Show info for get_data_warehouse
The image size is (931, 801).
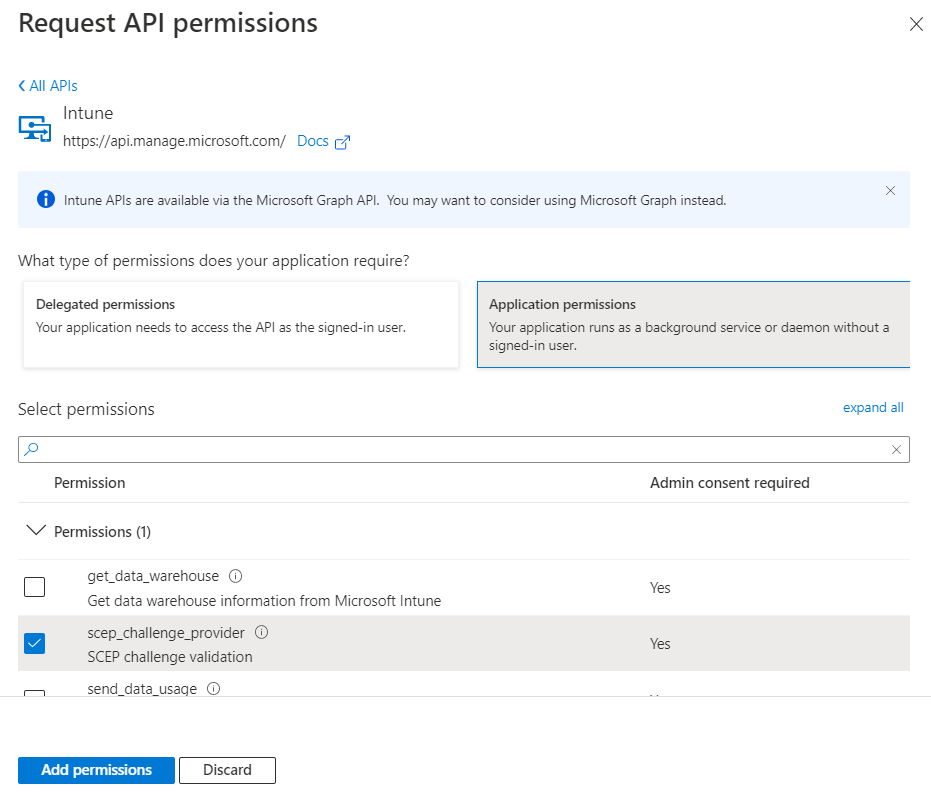[236, 576]
